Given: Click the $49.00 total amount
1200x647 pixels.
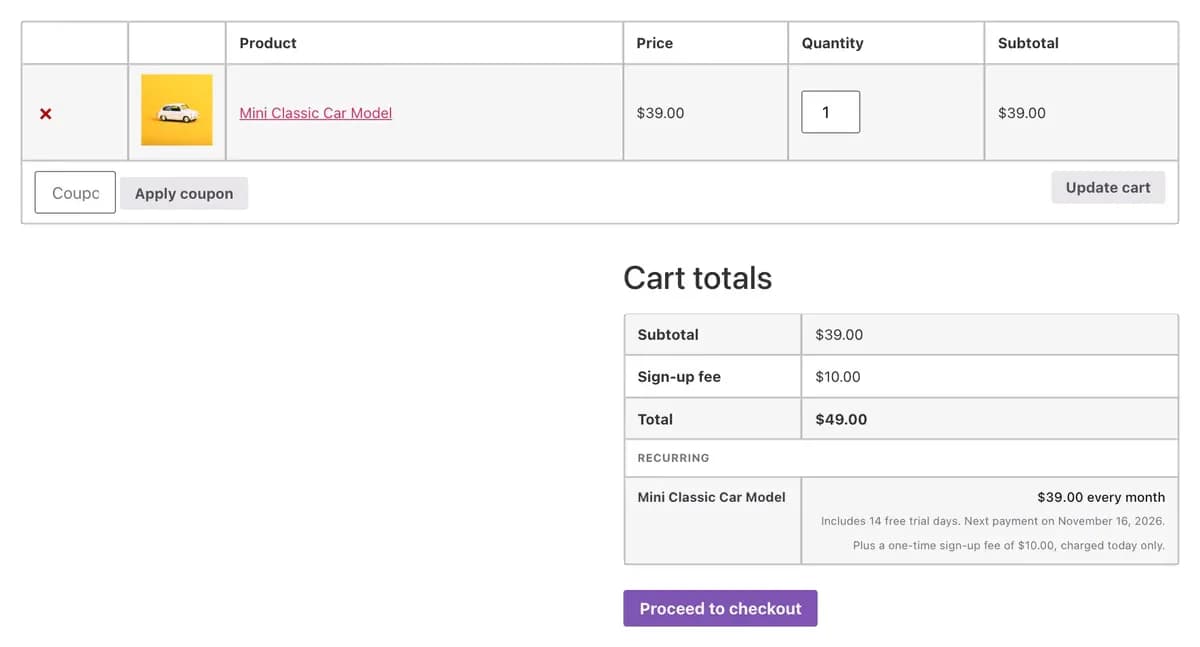Looking at the screenshot, I should [x=841, y=419].
